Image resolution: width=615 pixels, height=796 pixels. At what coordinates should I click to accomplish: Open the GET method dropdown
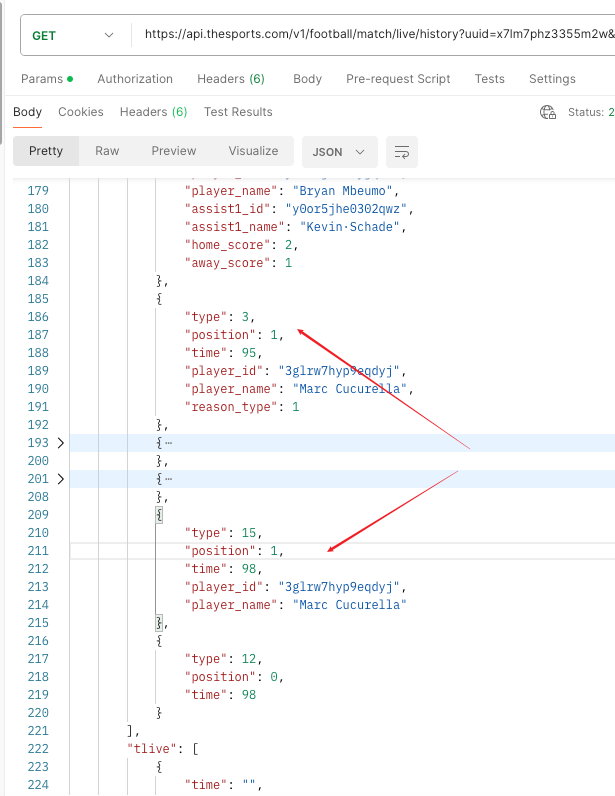tap(73, 36)
